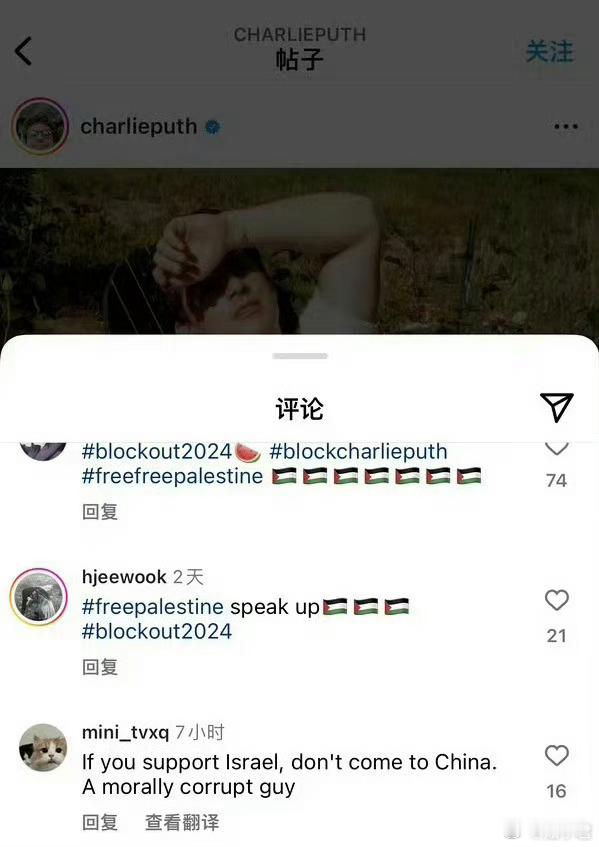Follow charlieputh with 关注 button
The height and width of the screenshot is (847, 599).
tap(549, 52)
